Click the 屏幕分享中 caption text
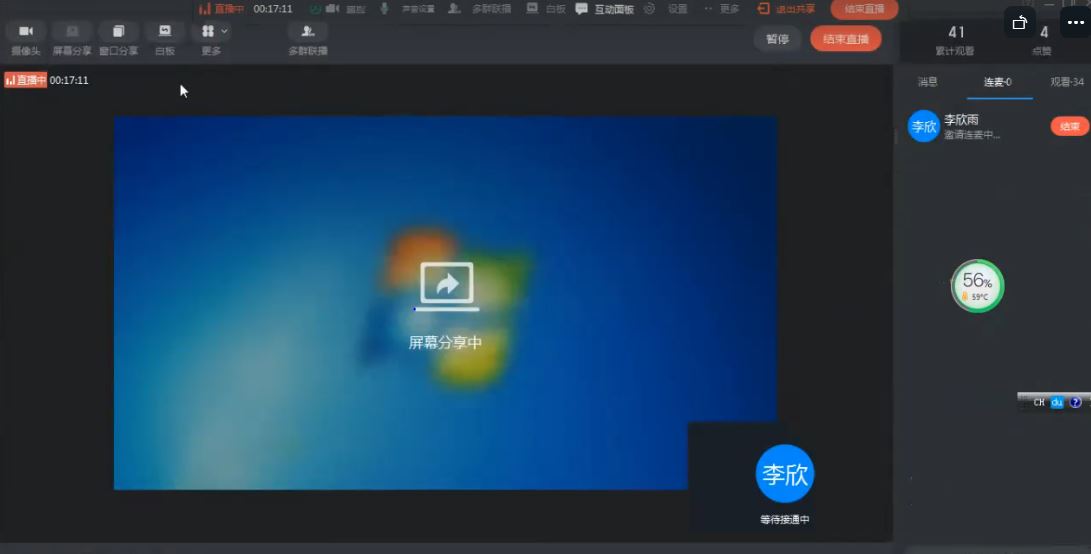 pos(445,342)
